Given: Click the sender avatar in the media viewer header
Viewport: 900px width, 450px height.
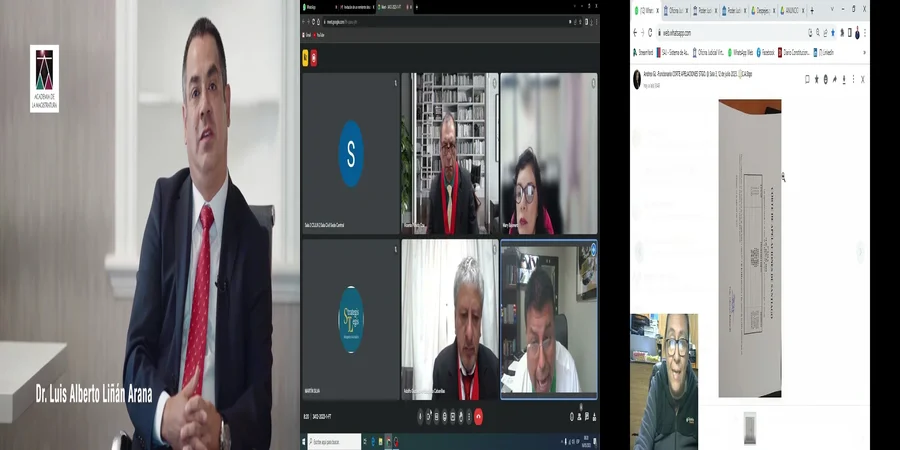Looking at the screenshot, I should point(637,79).
